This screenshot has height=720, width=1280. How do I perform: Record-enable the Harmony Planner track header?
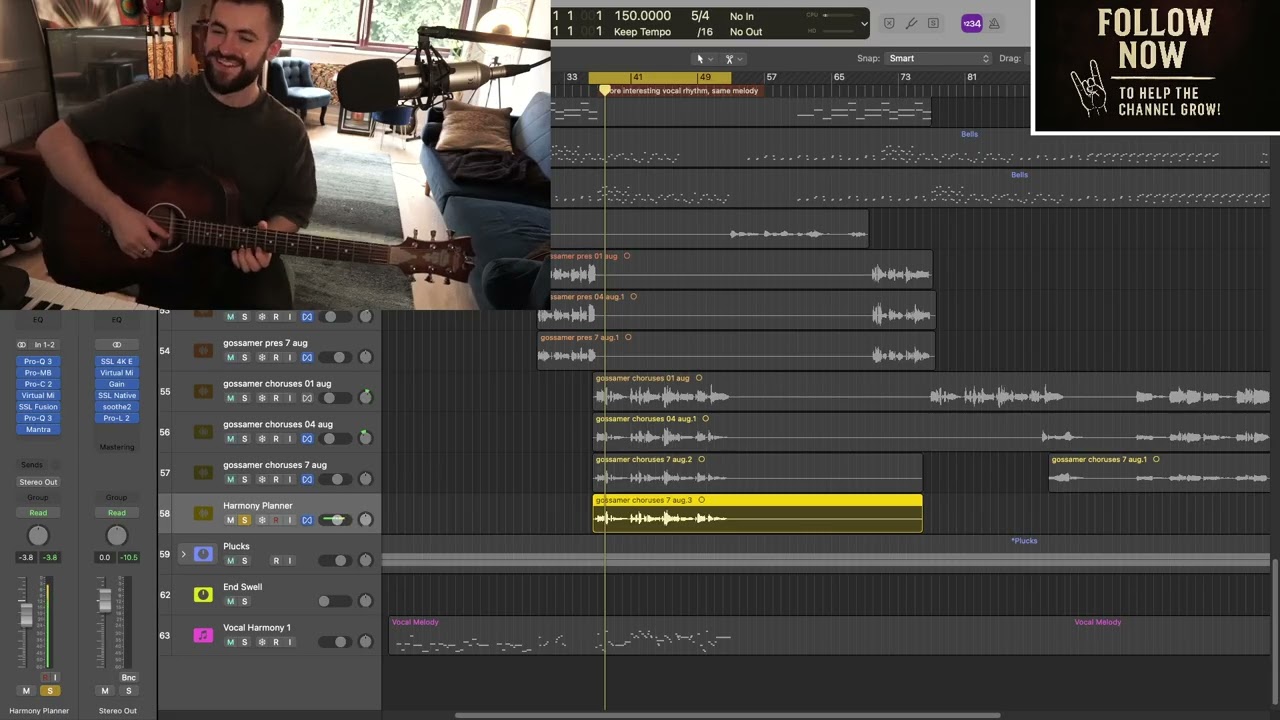276,520
